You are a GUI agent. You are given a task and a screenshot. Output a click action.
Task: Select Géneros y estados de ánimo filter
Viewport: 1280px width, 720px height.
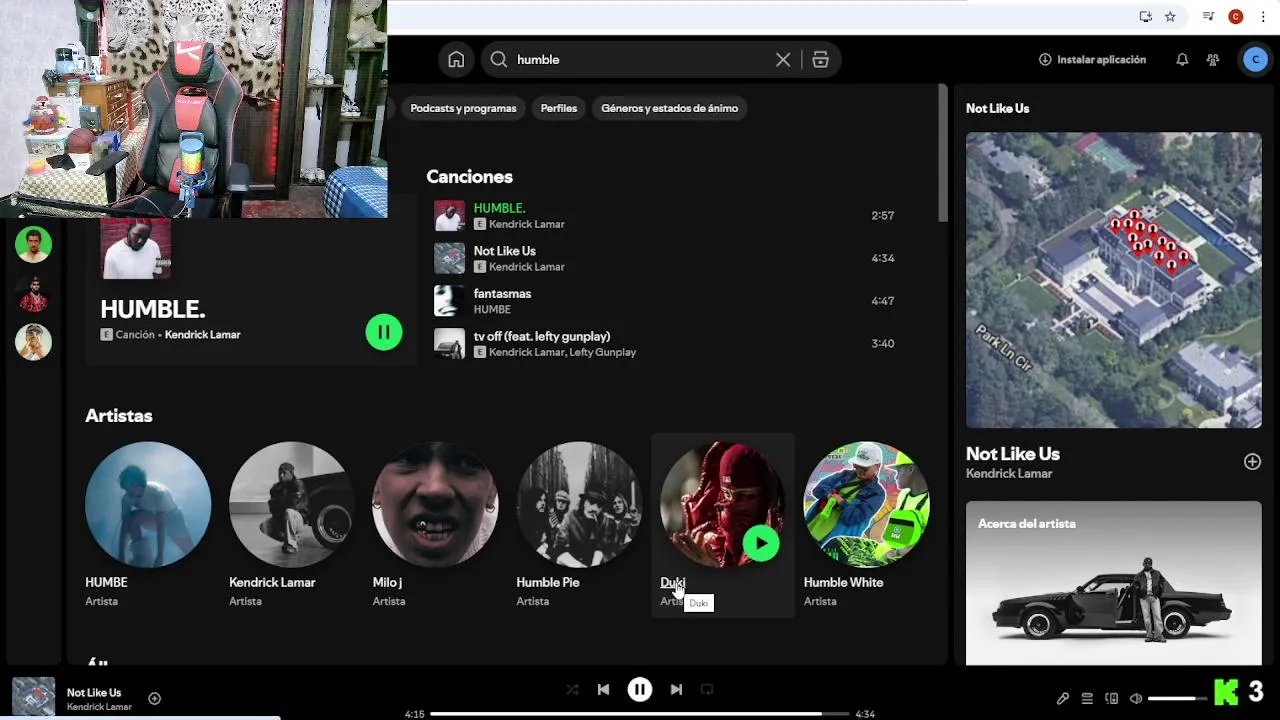coord(670,108)
